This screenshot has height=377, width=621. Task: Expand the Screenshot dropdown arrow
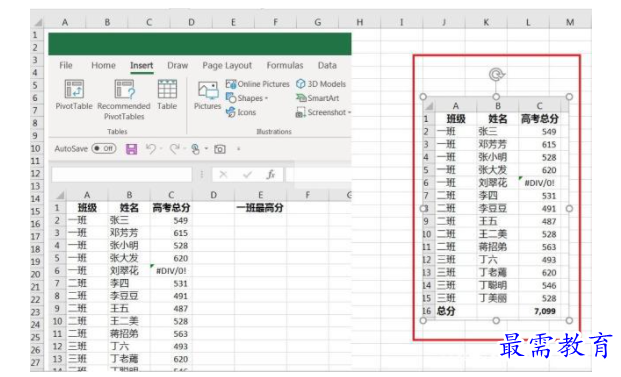coord(349,112)
